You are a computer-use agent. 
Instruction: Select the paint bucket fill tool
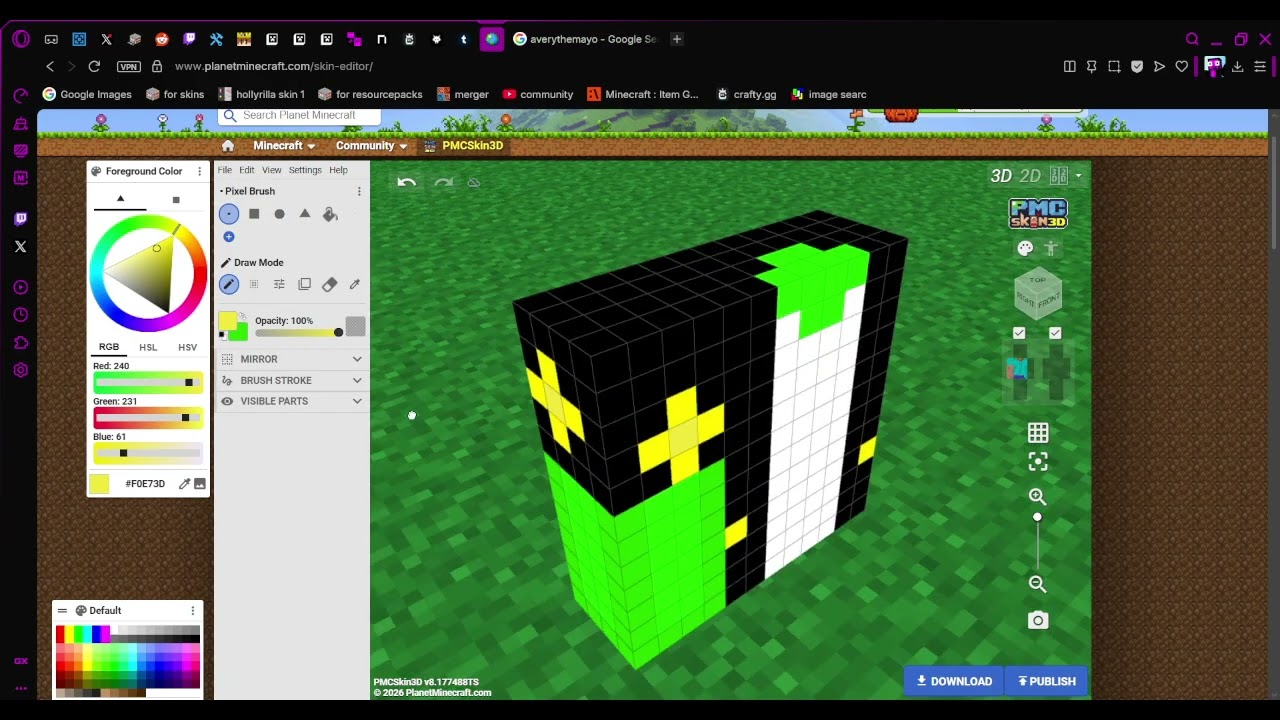point(330,213)
